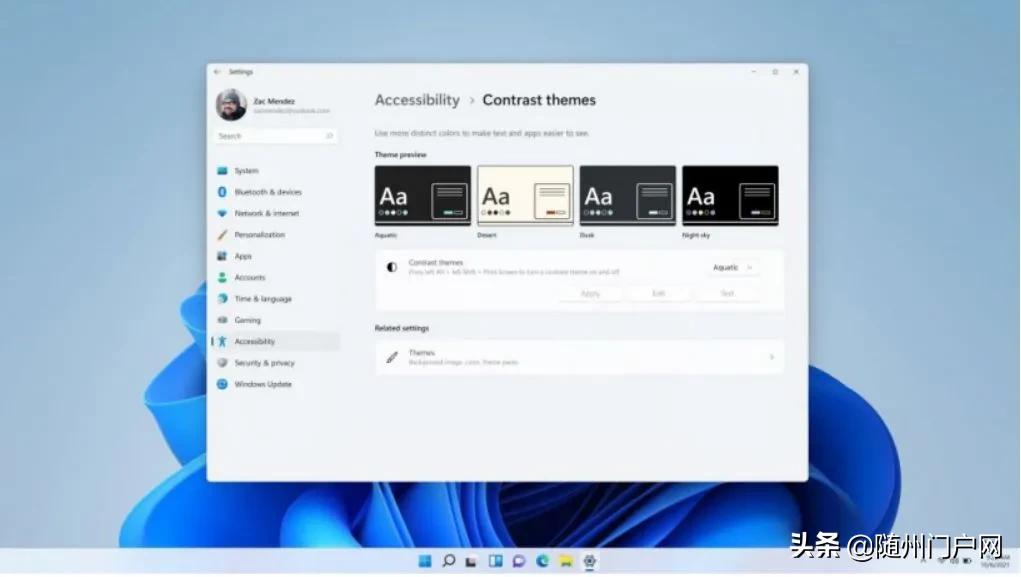The image size is (1021, 577).
Task: Open Search from the taskbar
Action: click(448, 560)
